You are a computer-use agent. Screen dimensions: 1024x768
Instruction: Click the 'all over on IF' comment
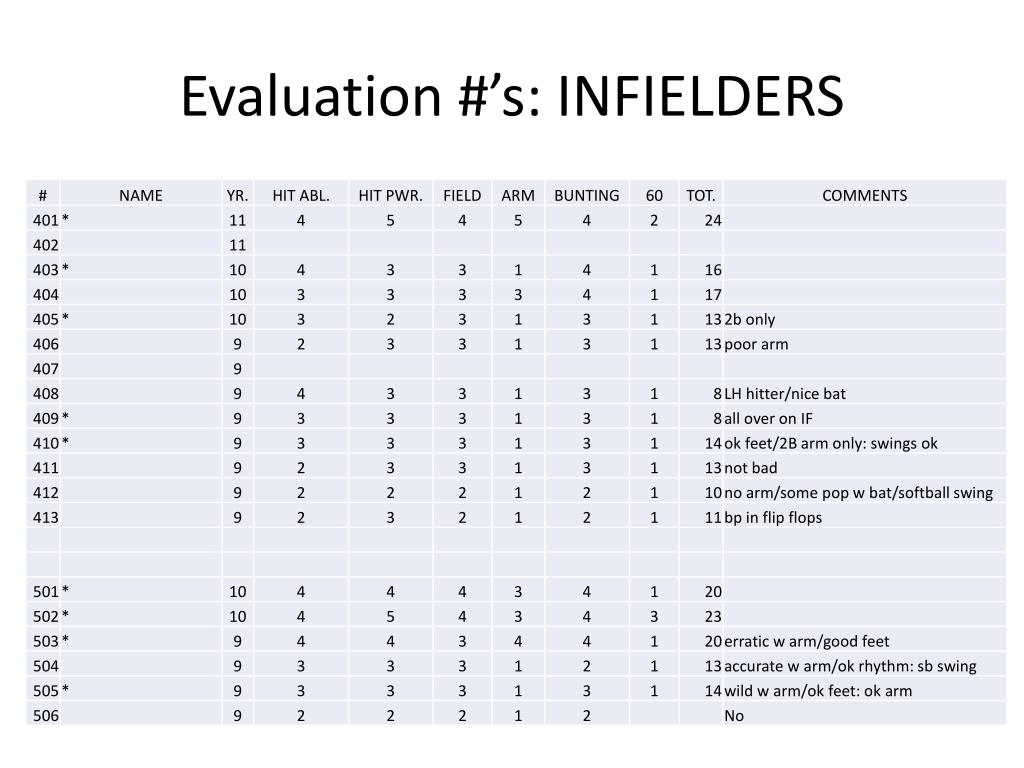click(x=769, y=419)
